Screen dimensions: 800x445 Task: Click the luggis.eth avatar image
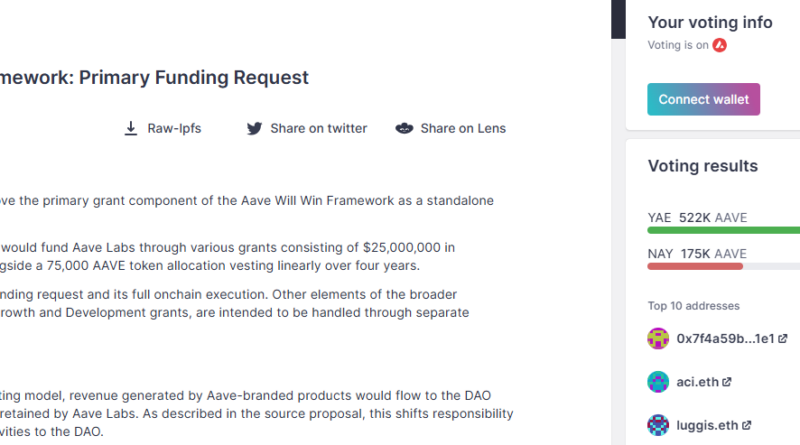[x=658, y=424]
